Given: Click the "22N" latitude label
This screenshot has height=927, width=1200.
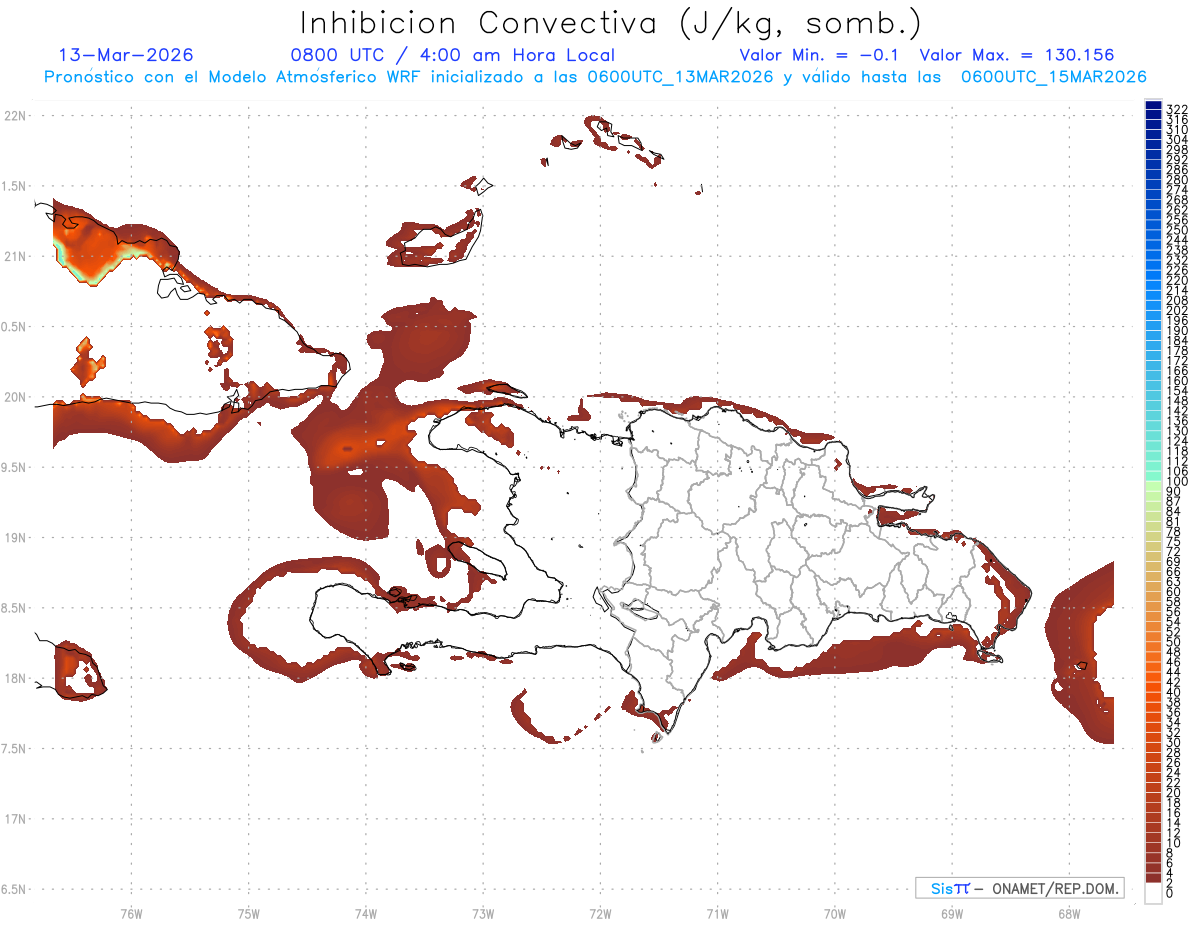Looking at the screenshot, I should [15, 115].
